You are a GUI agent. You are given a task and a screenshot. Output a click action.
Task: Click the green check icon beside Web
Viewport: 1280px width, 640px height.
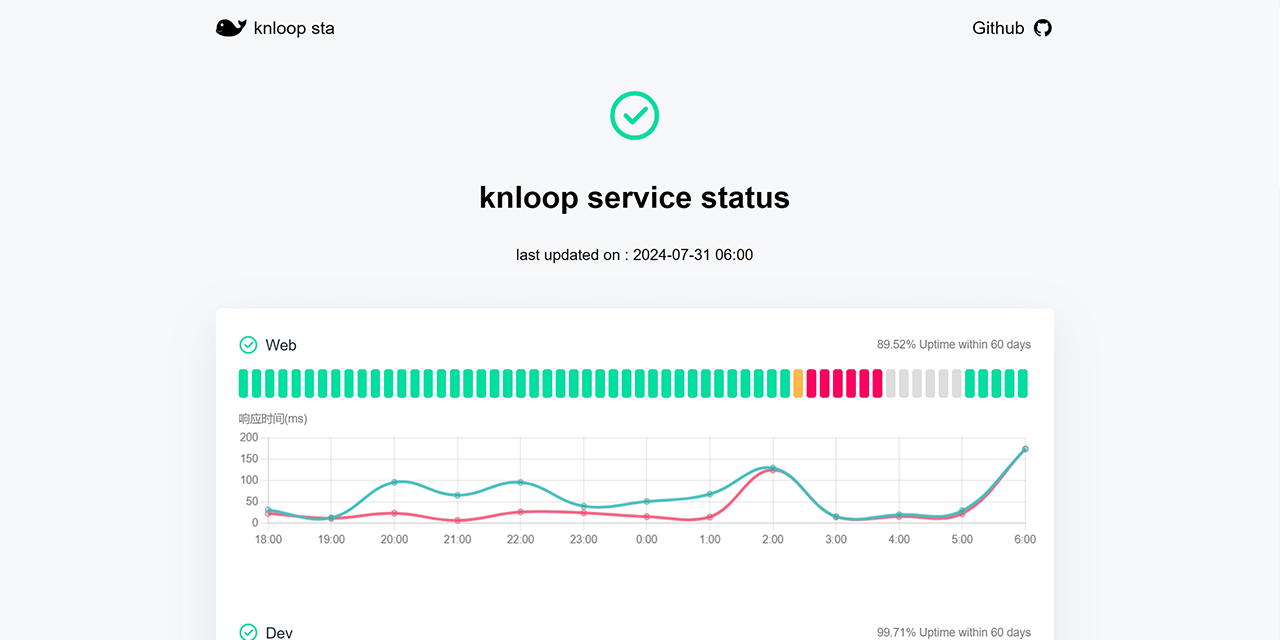coord(247,344)
